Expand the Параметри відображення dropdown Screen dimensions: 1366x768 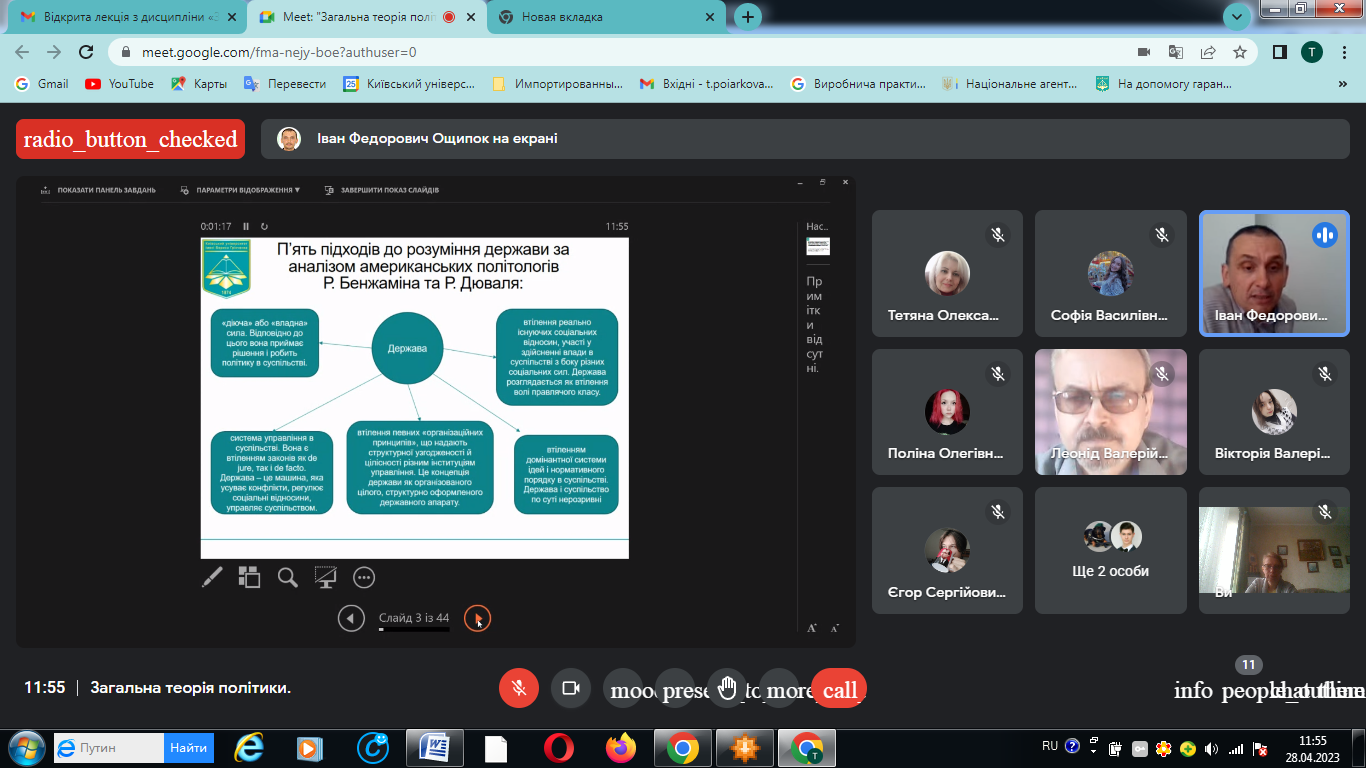pos(241,190)
